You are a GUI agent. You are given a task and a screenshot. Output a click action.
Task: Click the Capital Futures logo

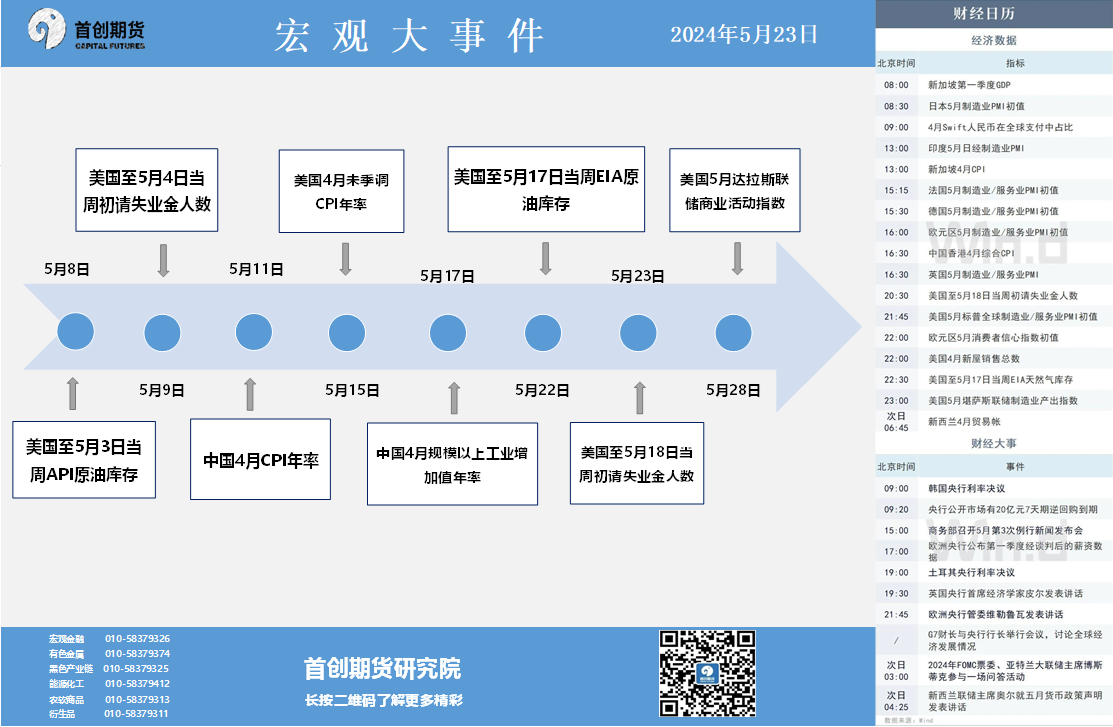[86, 30]
